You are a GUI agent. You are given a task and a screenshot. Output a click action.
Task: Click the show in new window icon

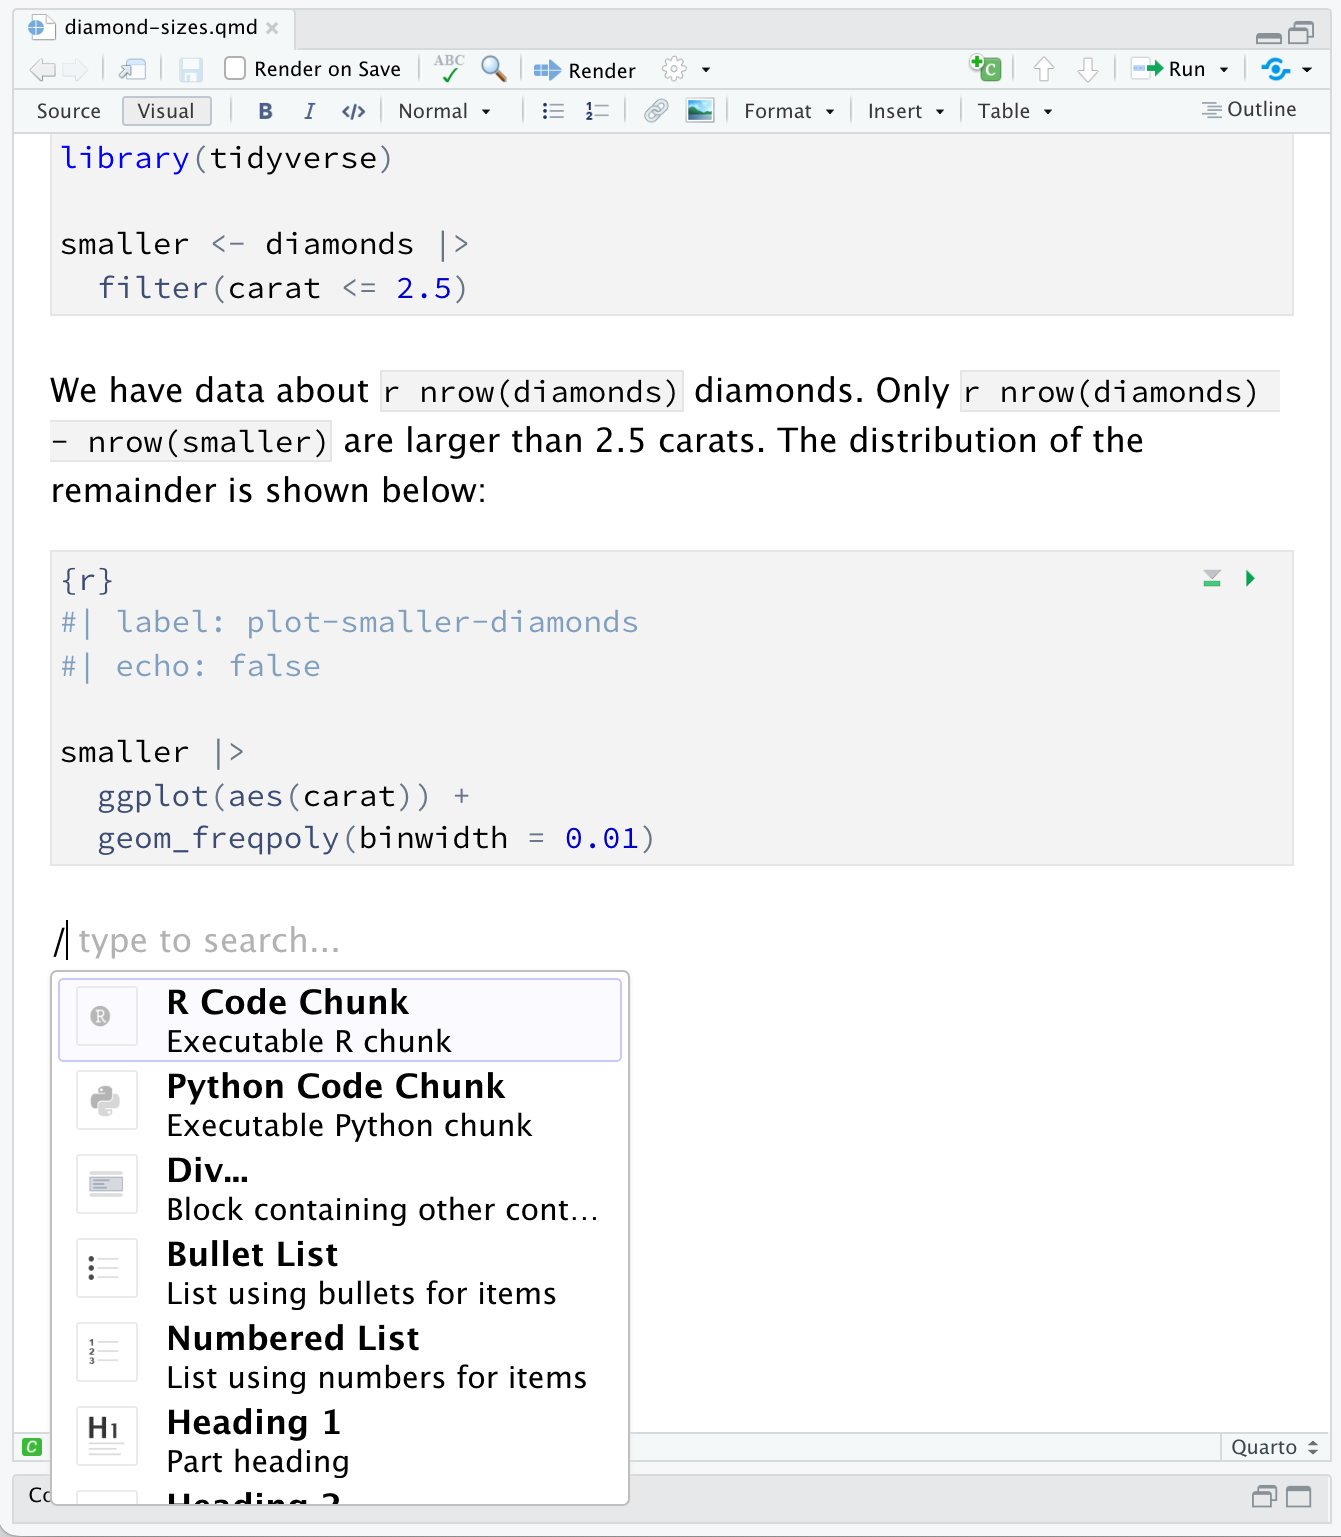click(x=132, y=70)
